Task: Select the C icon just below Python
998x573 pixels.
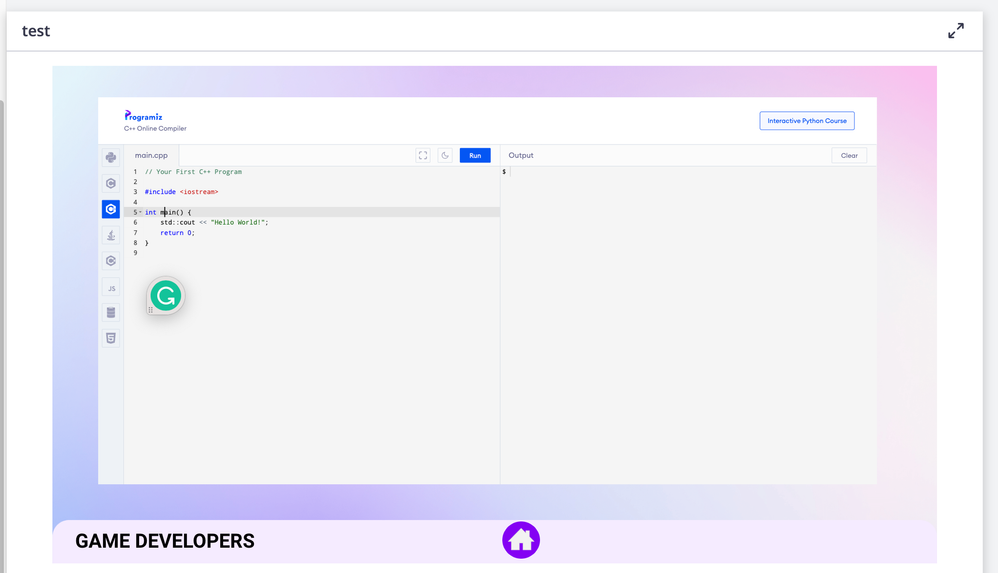Action: pyautogui.click(x=111, y=183)
